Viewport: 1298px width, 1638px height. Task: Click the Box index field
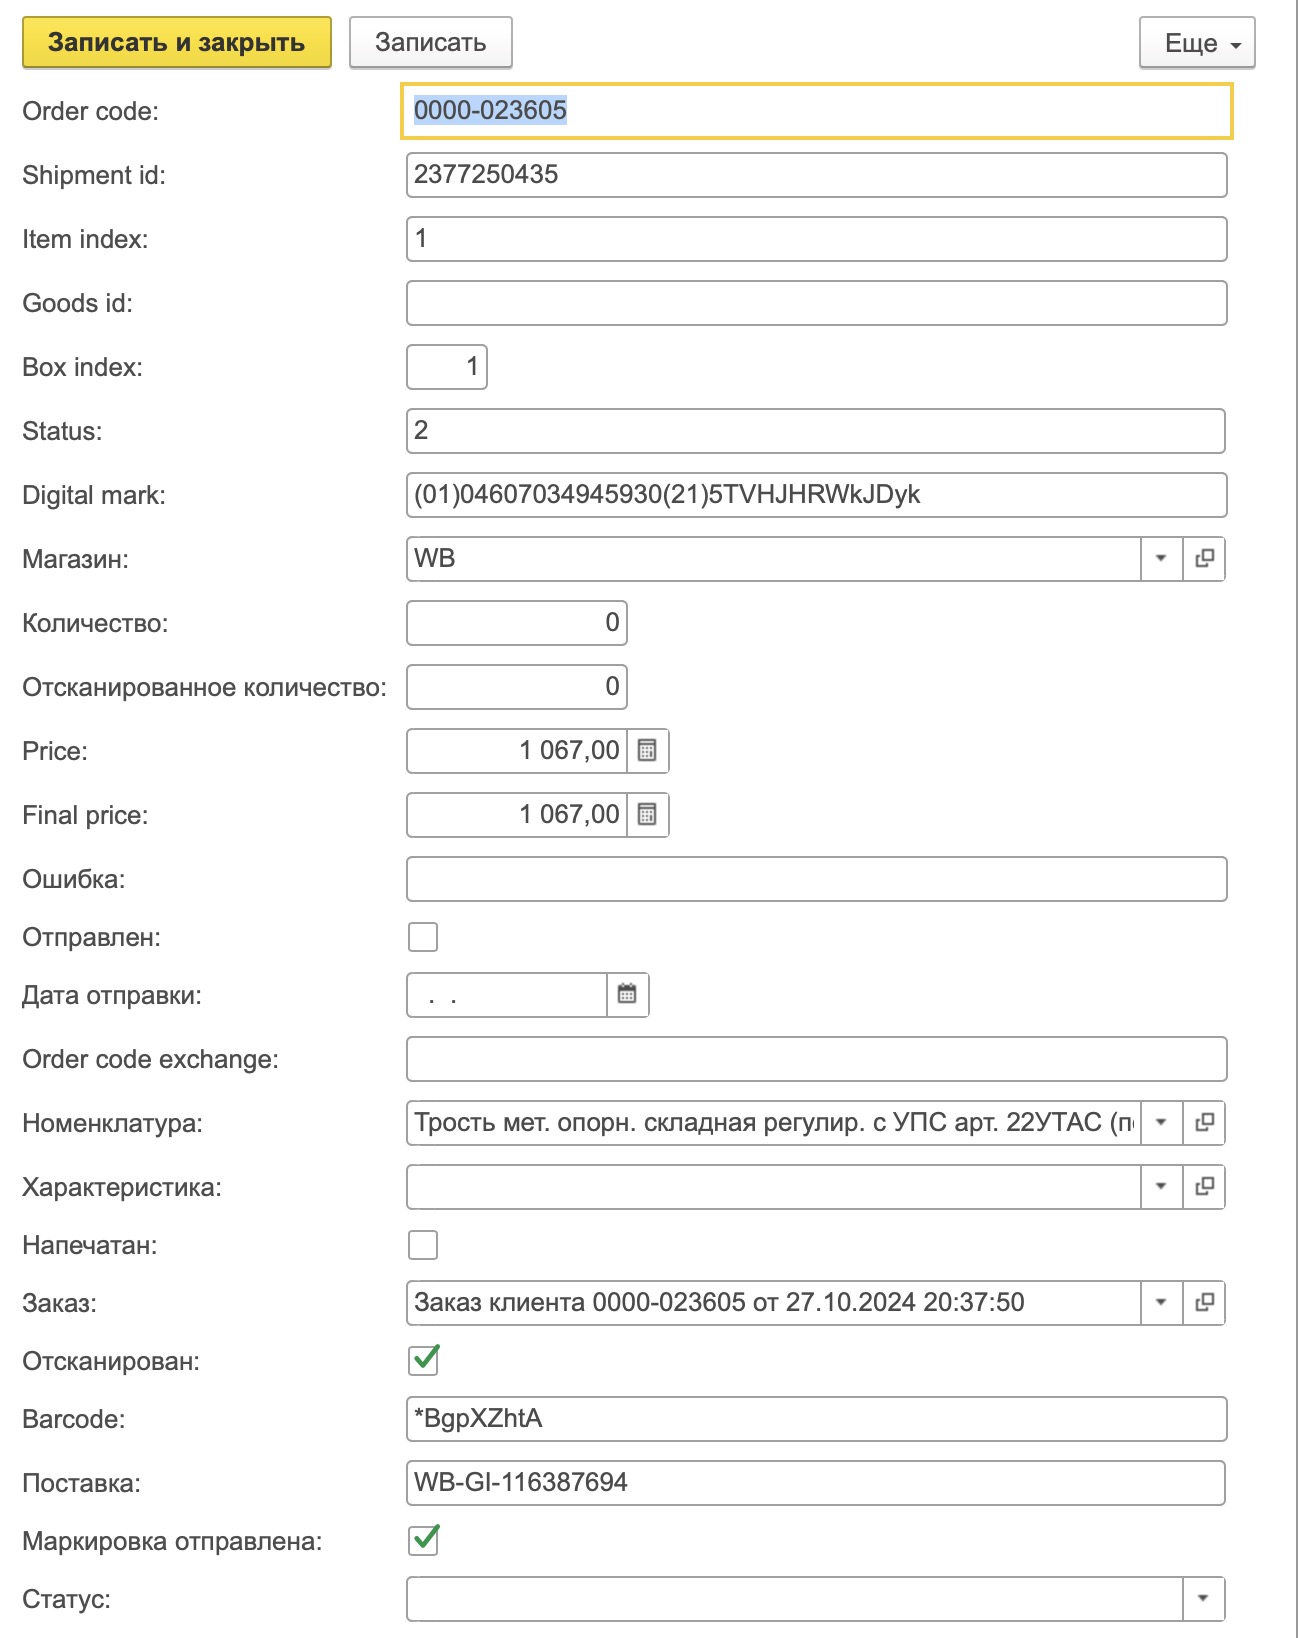pyautogui.click(x=447, y=367)
